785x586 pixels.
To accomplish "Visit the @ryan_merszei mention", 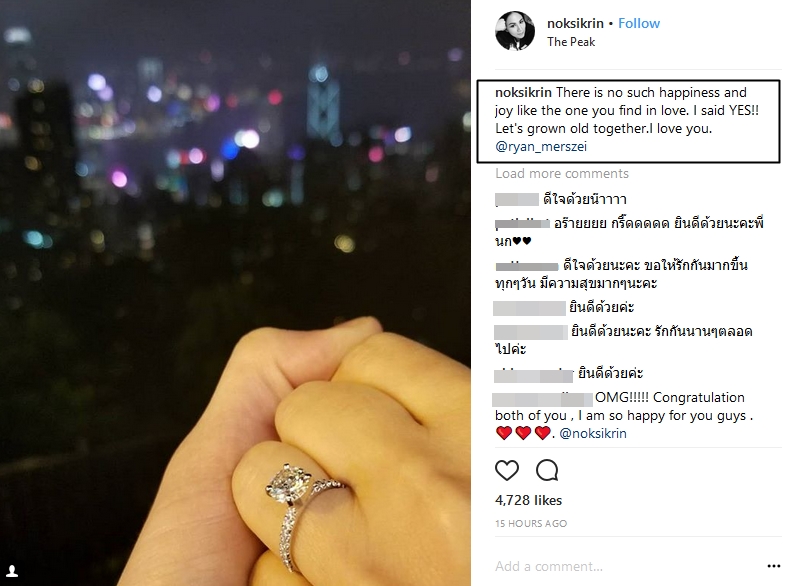I will coord(541,147).
